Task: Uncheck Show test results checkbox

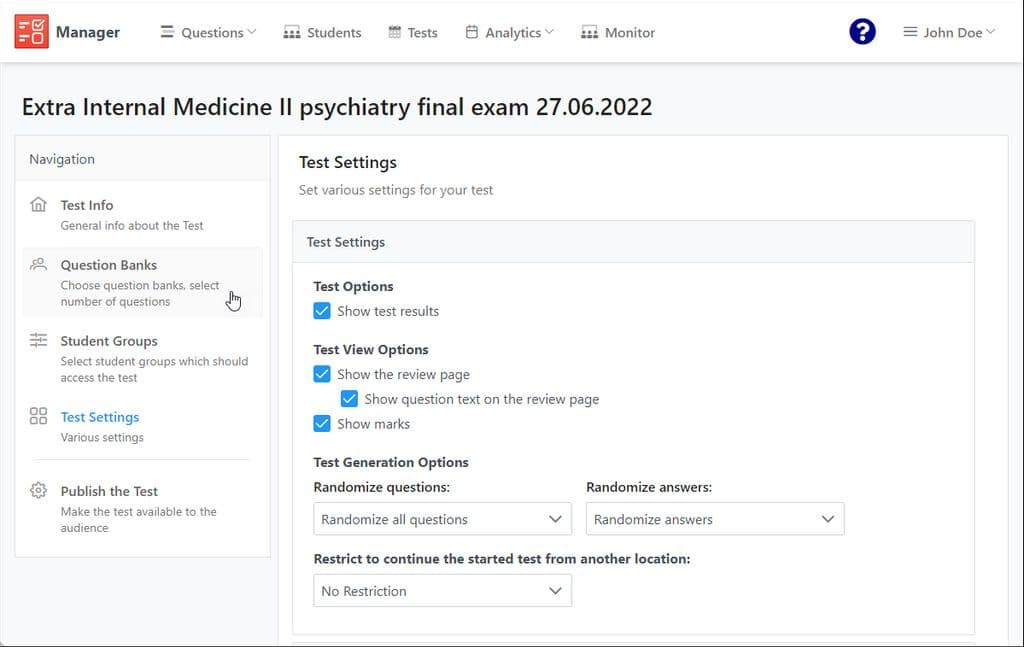Action: click(x=322, y=311)
